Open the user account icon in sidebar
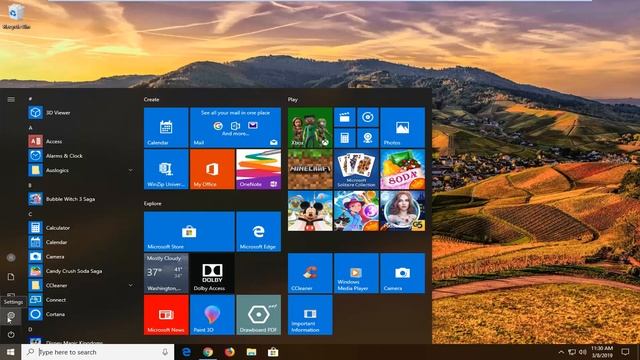The height and width of the screenshot is (360, 640). 11,257
